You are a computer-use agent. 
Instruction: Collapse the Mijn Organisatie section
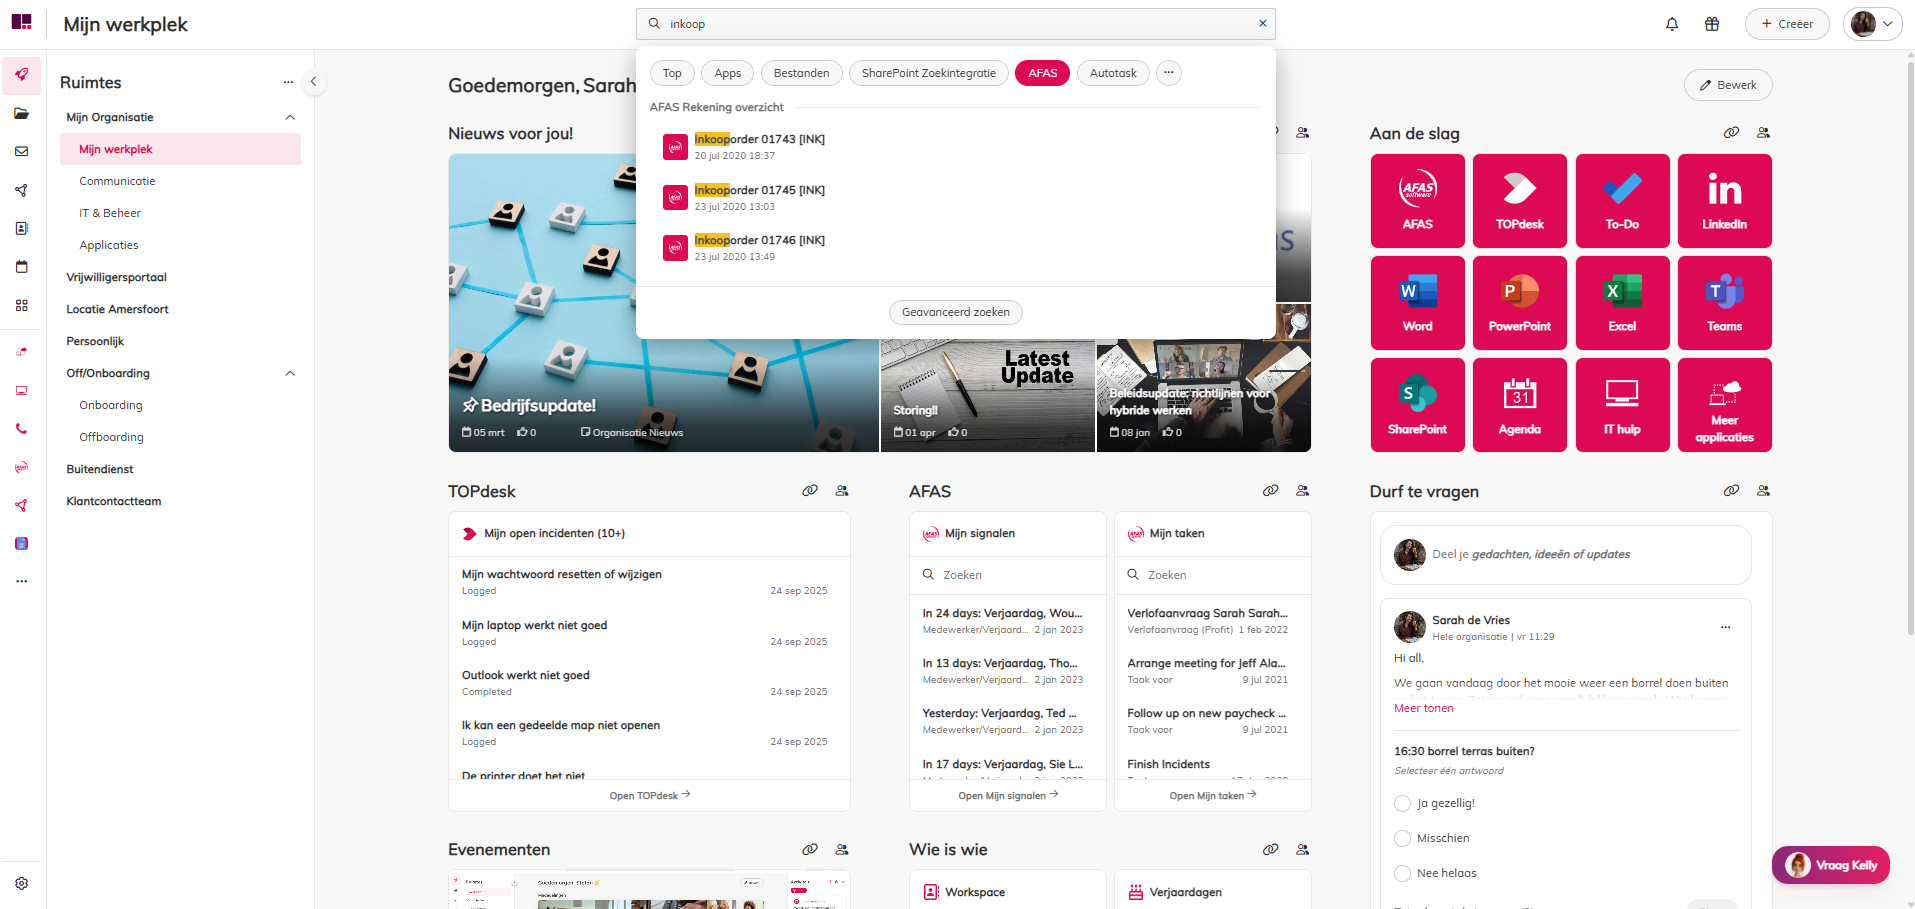click(290, 118)
